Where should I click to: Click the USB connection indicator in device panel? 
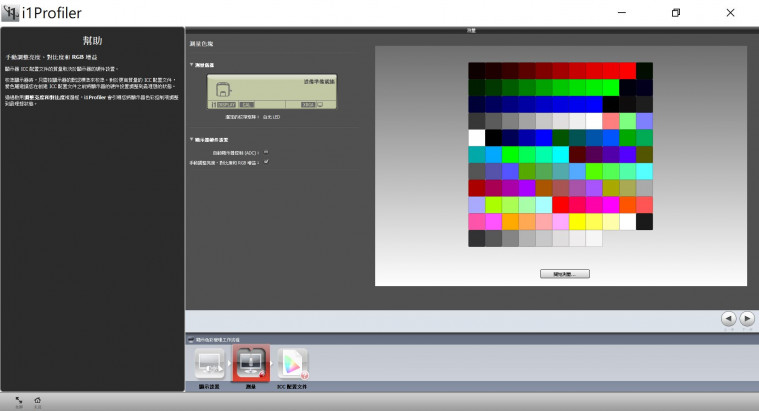click(247, 103)
